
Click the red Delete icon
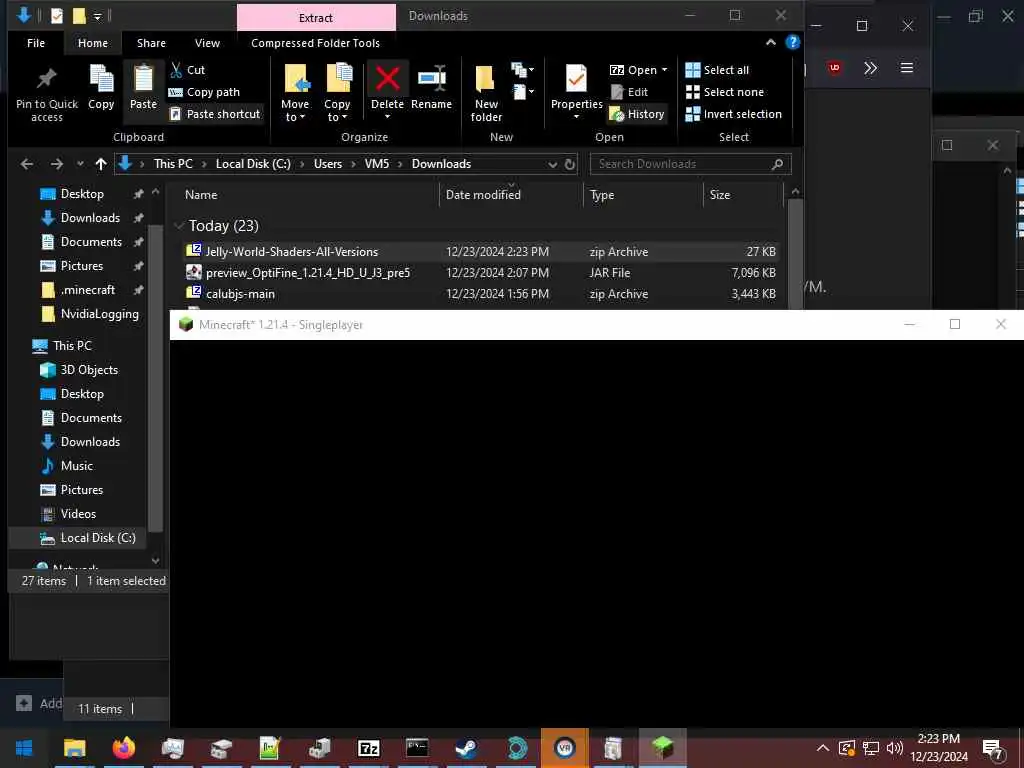coord(387,79)
